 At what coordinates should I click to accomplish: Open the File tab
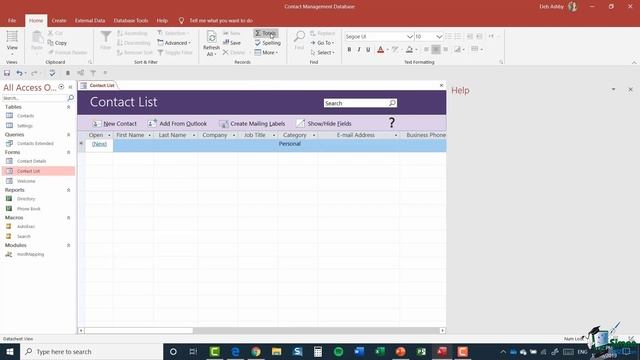12,20
